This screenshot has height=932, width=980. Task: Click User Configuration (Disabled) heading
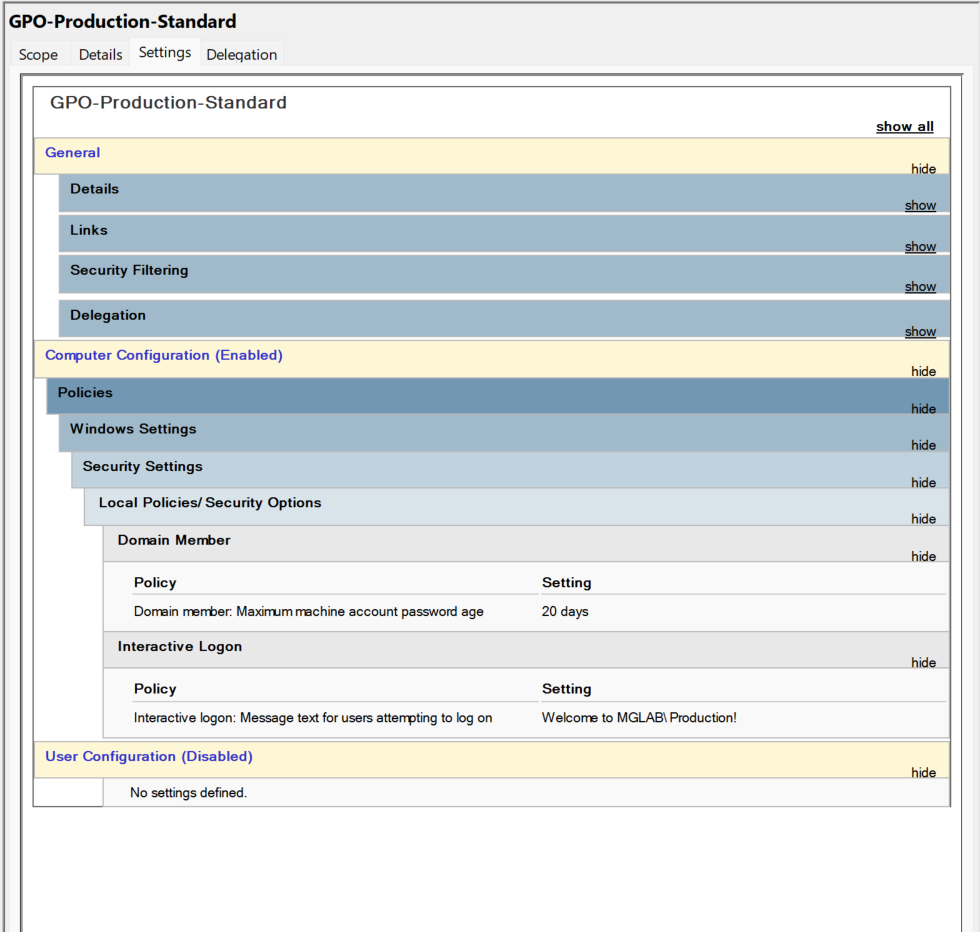coord(149,756)
